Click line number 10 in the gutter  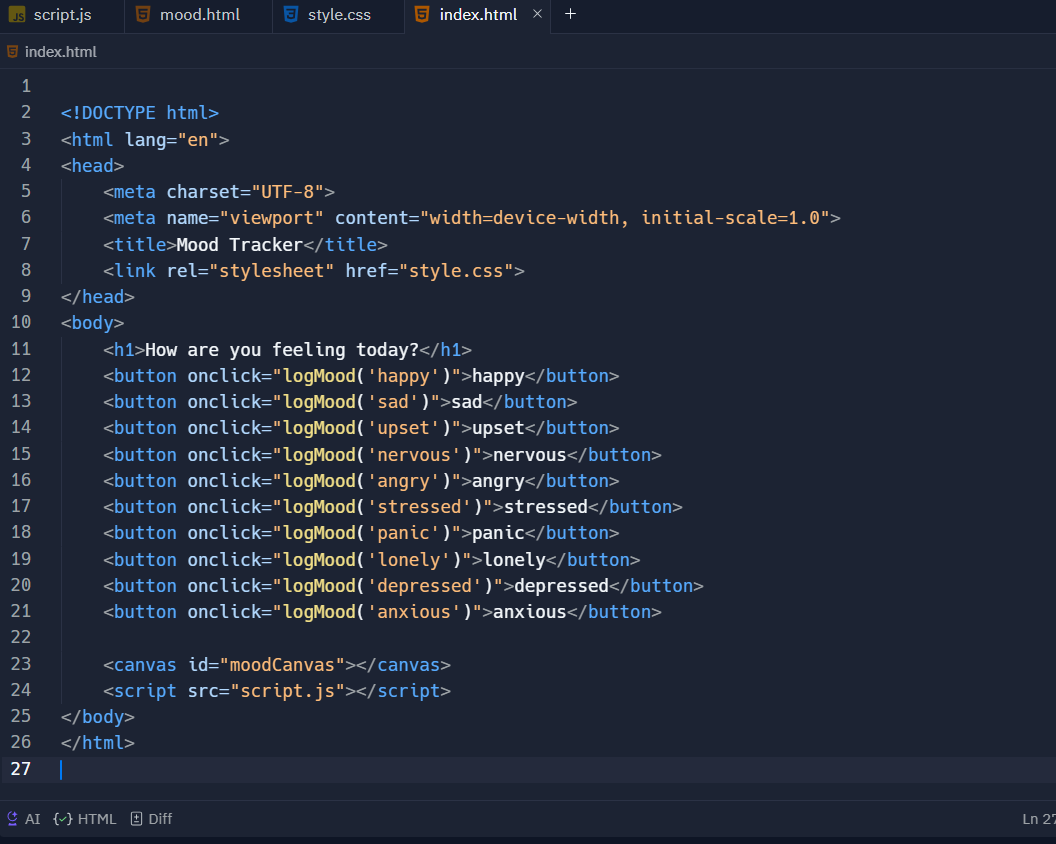pyautogui.click(x=21, y=322)
